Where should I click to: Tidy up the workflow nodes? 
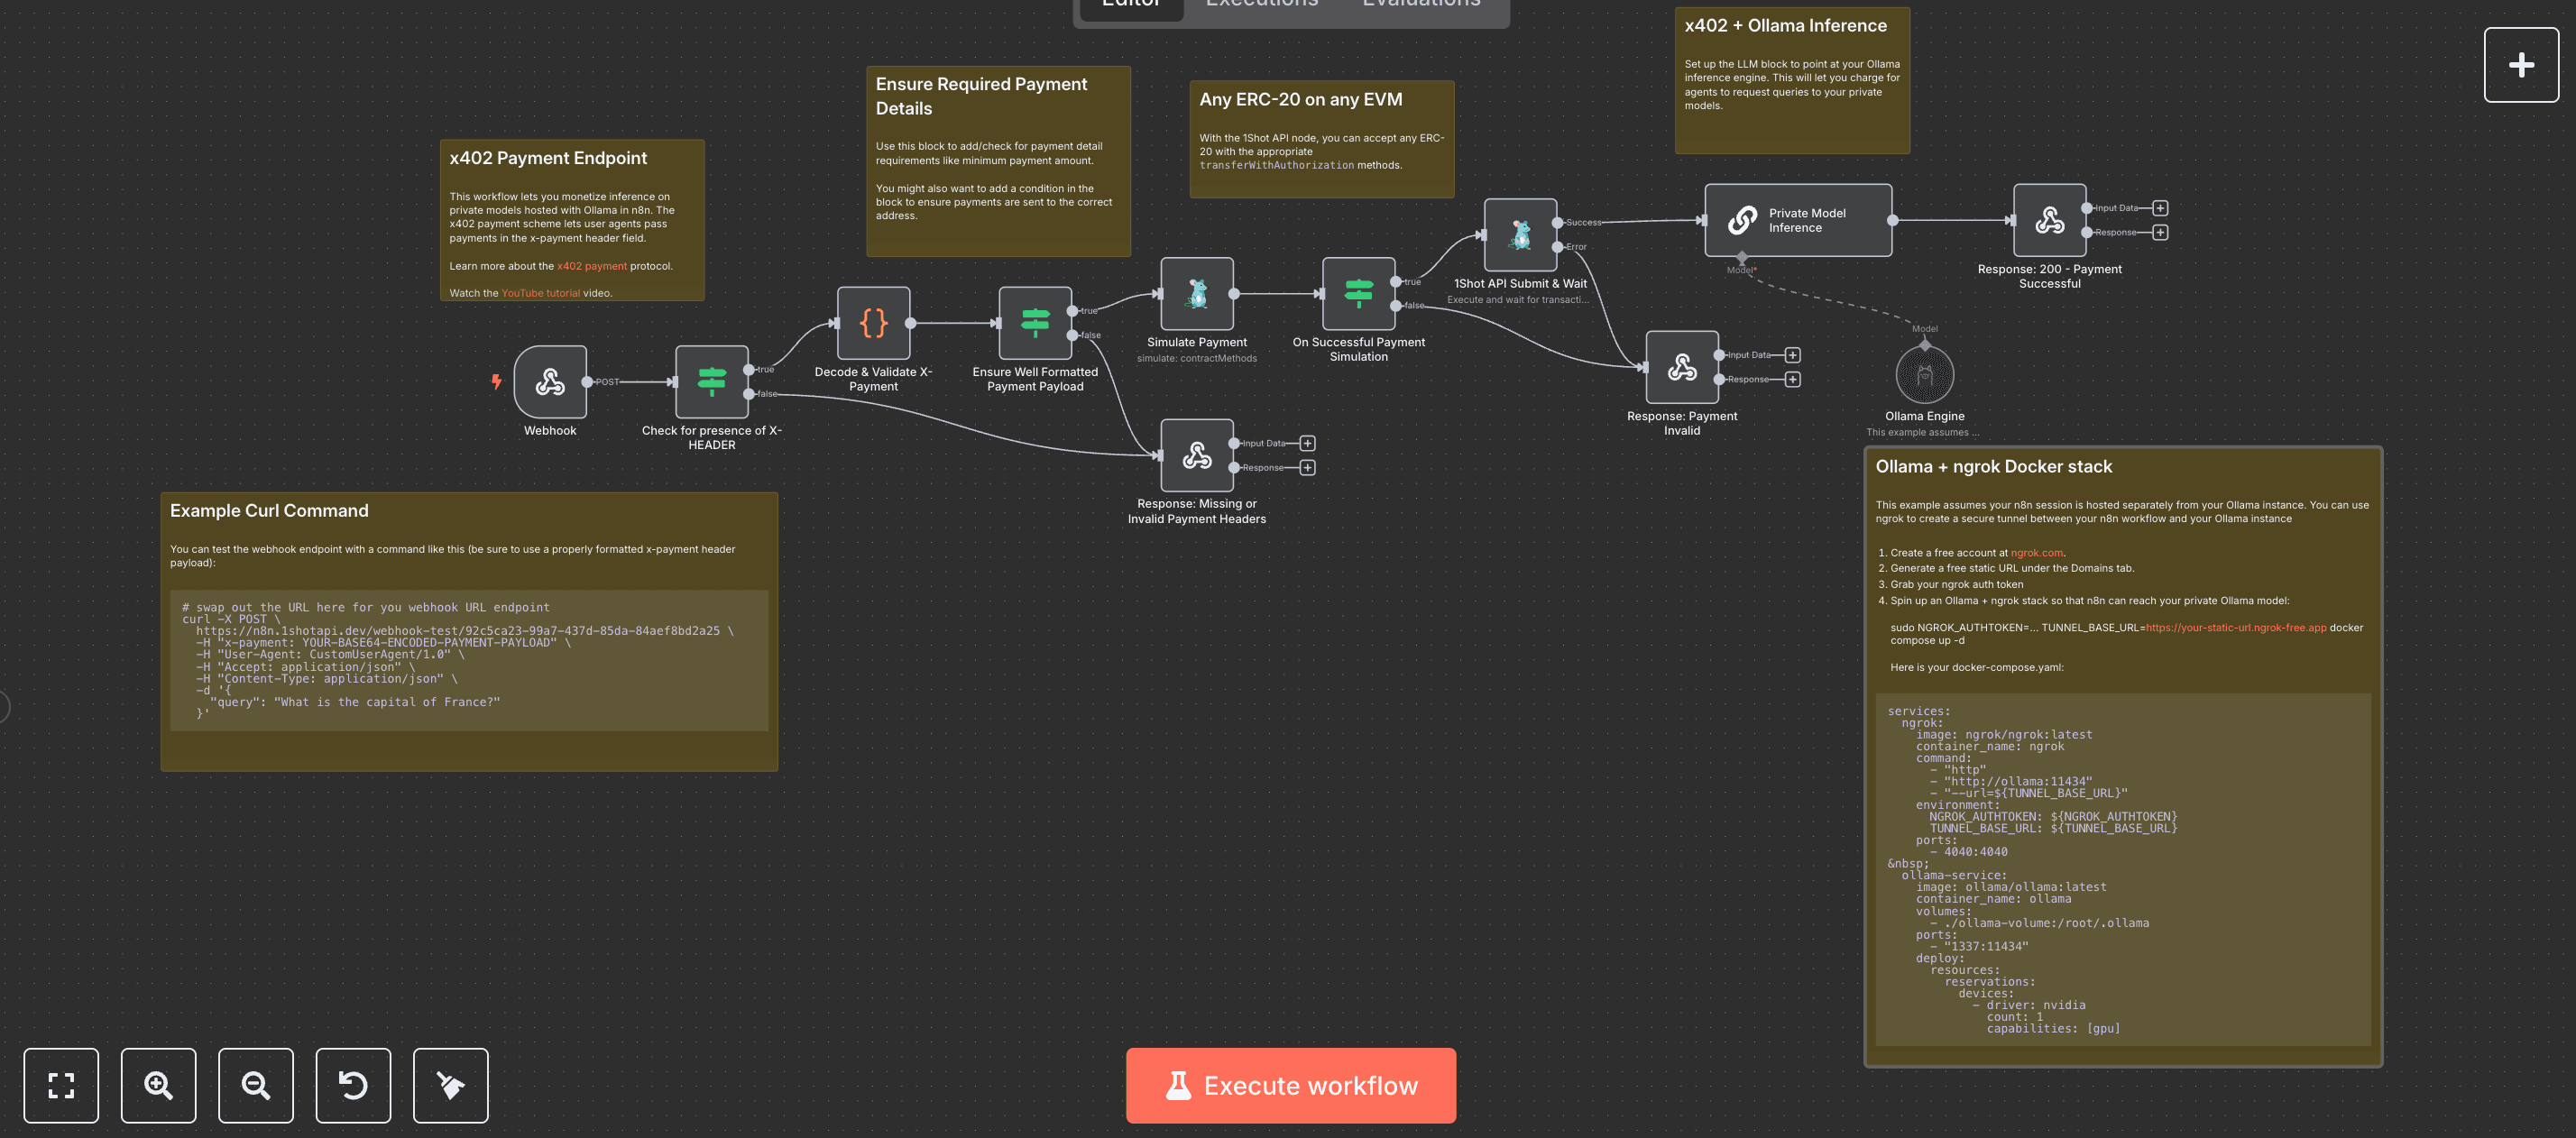[451, 1085]
